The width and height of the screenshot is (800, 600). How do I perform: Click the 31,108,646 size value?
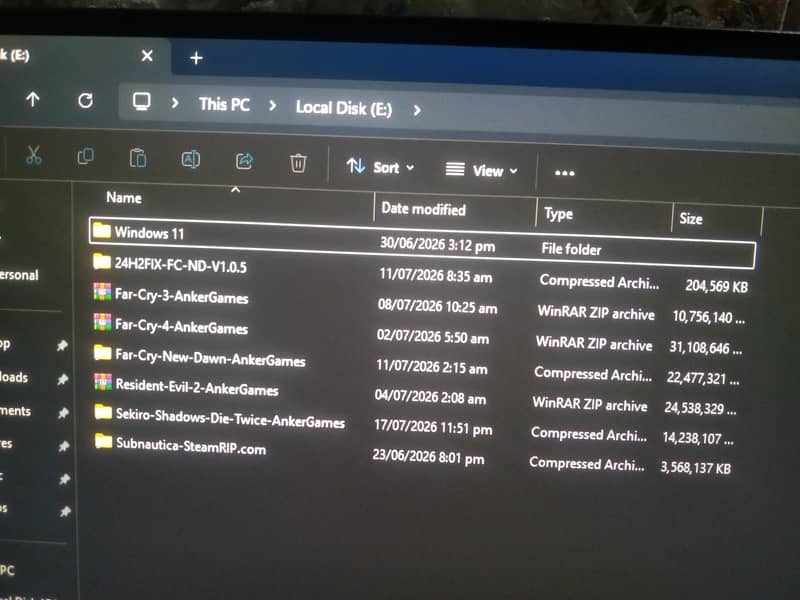click(705, 347)
